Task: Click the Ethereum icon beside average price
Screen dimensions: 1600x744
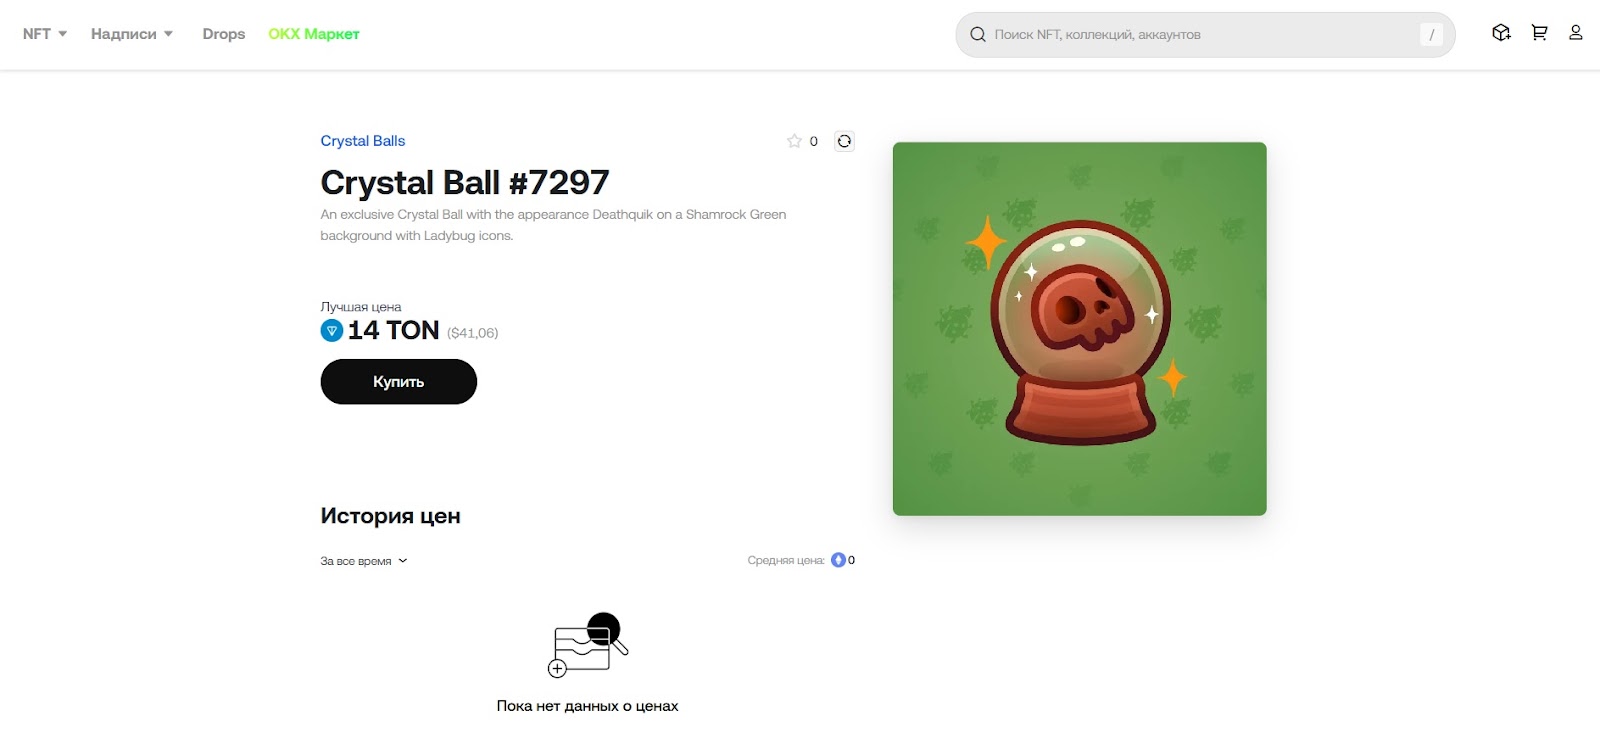Action: (839, 560)
